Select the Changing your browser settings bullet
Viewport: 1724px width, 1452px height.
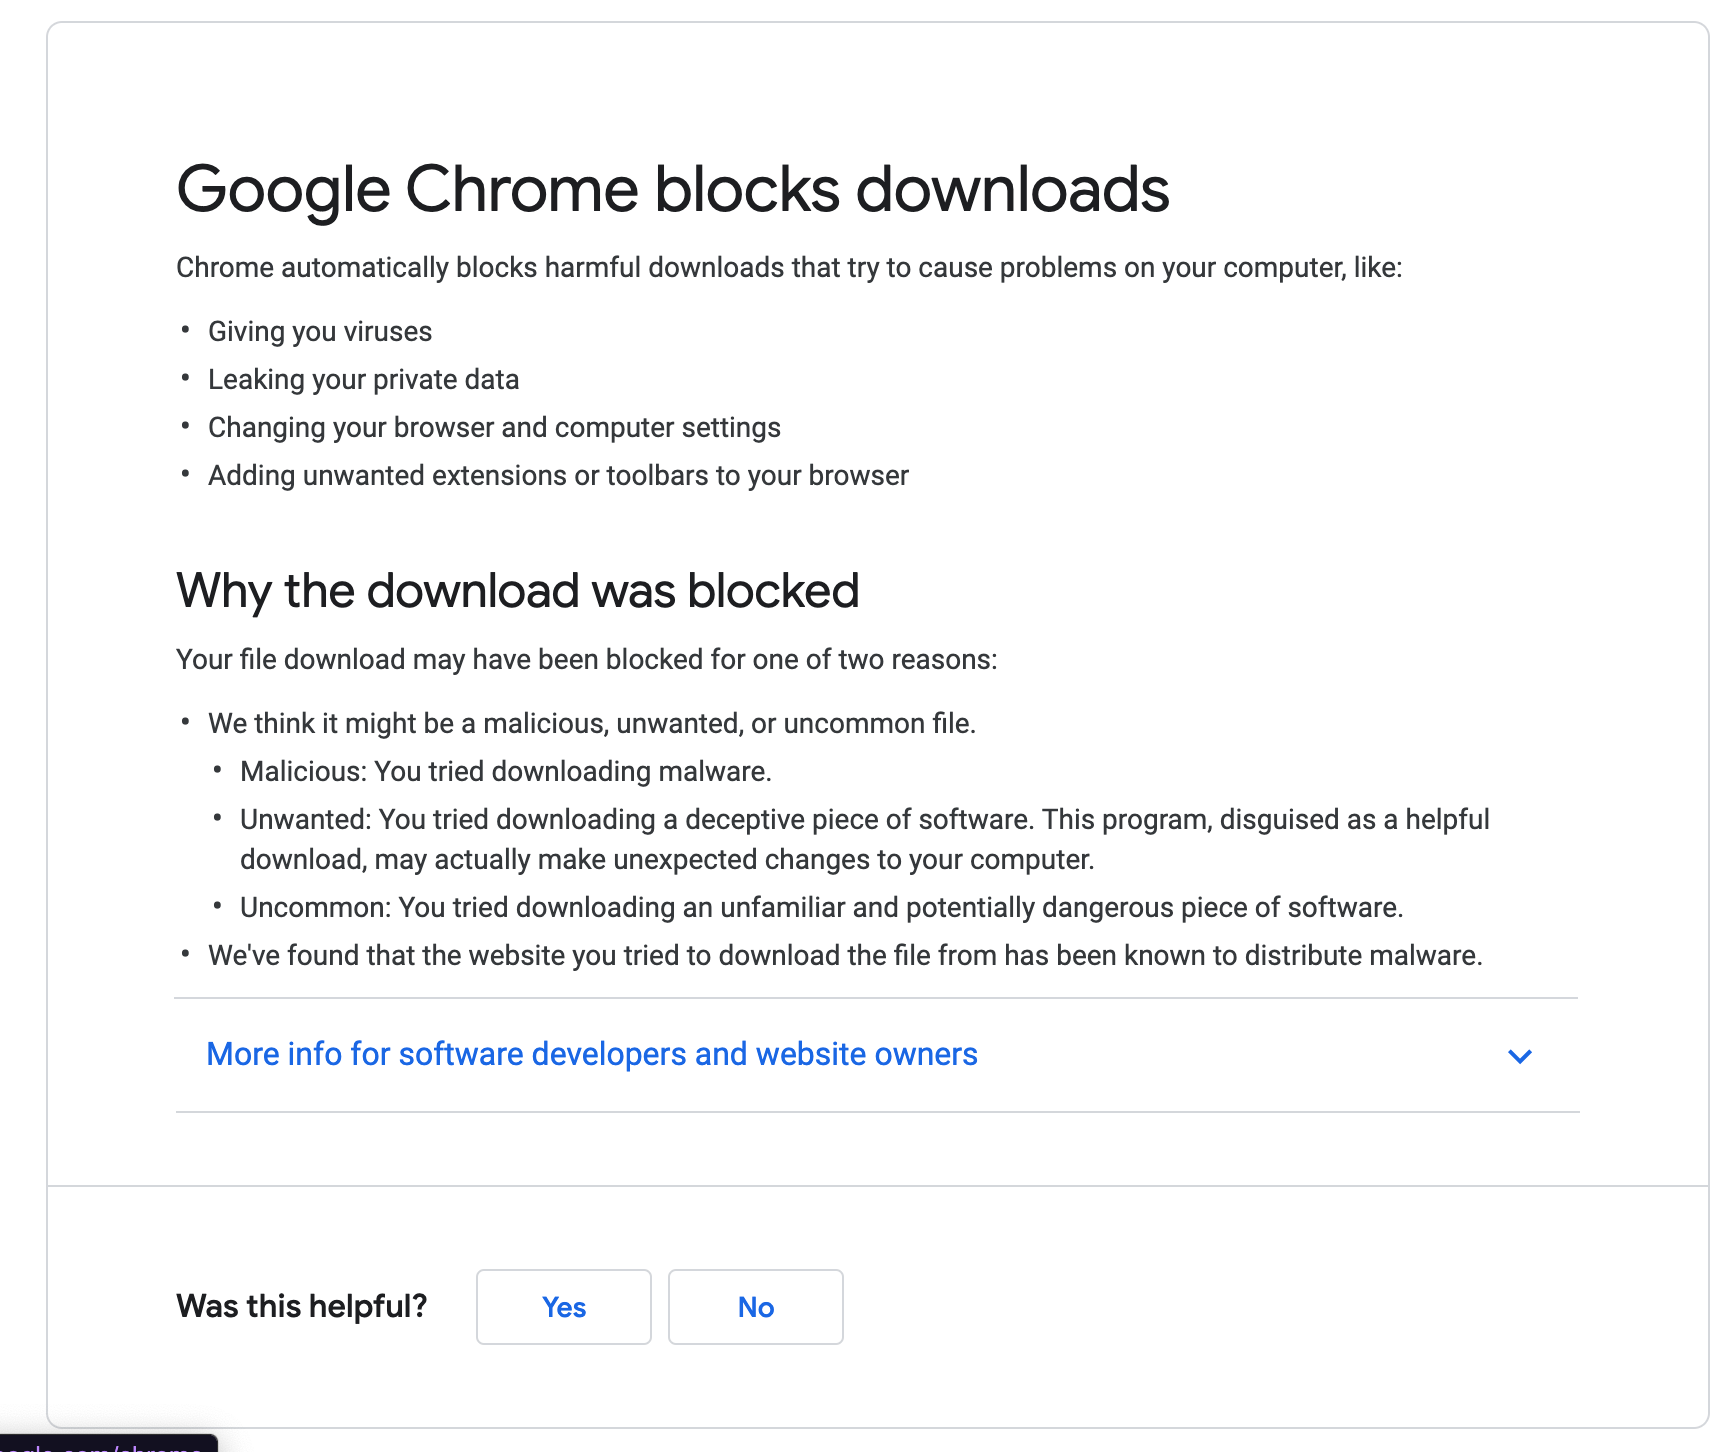click(494, 427)
